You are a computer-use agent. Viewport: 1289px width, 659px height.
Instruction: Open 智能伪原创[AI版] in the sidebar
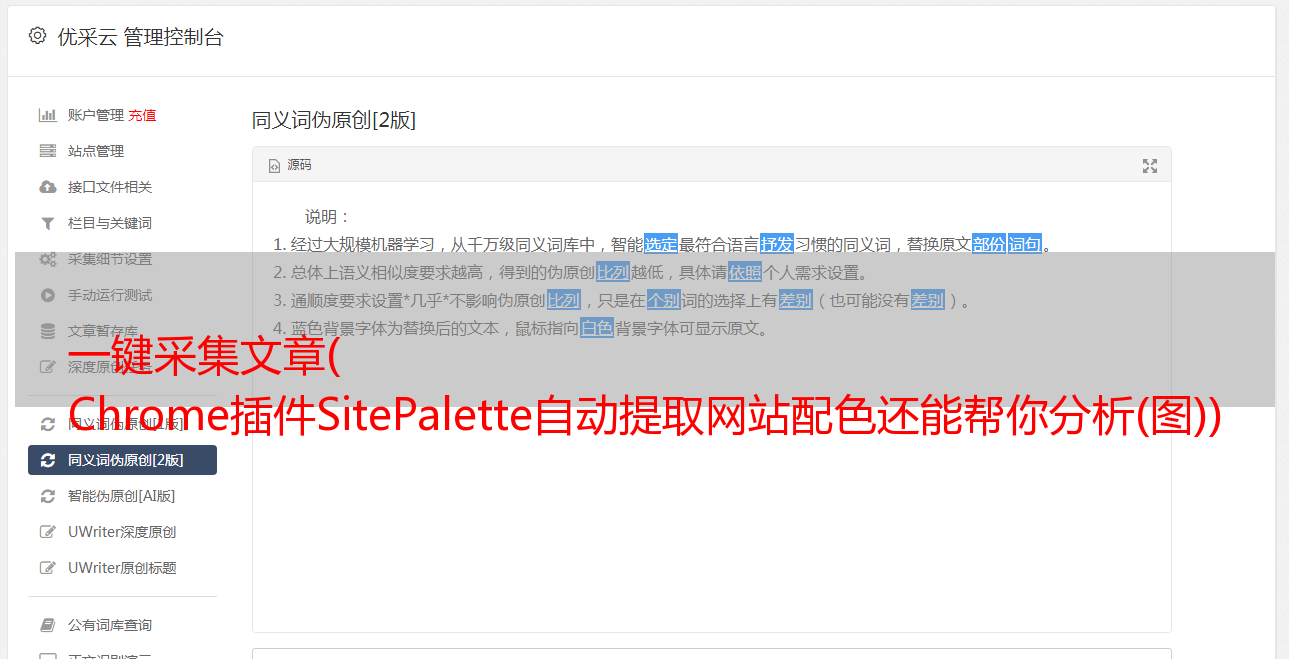(x=122, y=496)
